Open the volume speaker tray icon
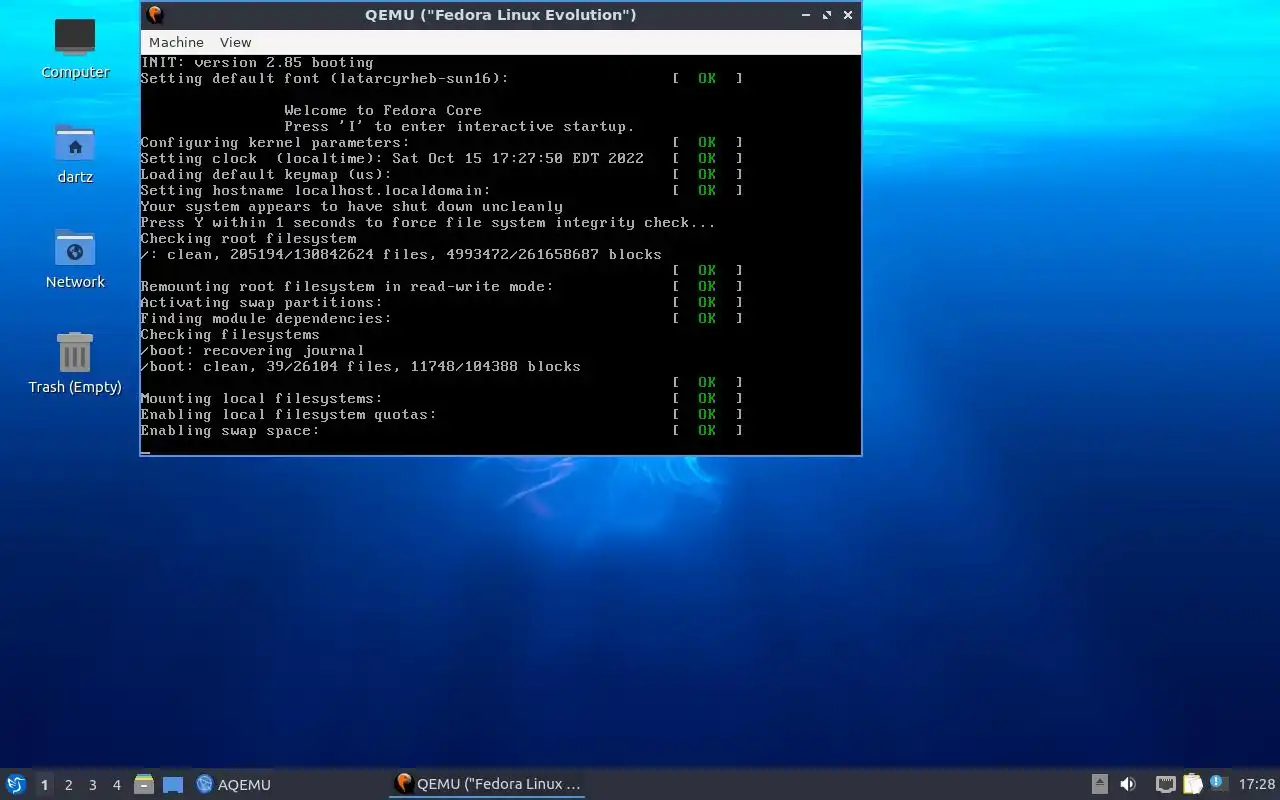The width and height of the screenshot is (1280, 800). (1128, 785)
